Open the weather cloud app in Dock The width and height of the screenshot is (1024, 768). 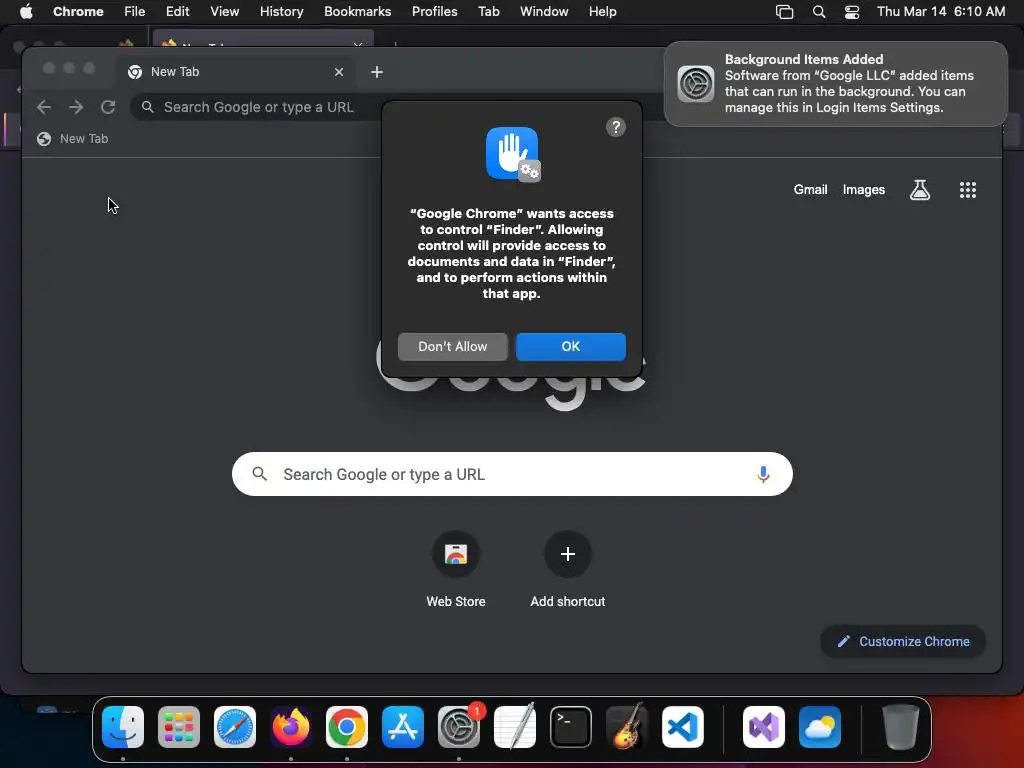820,727
